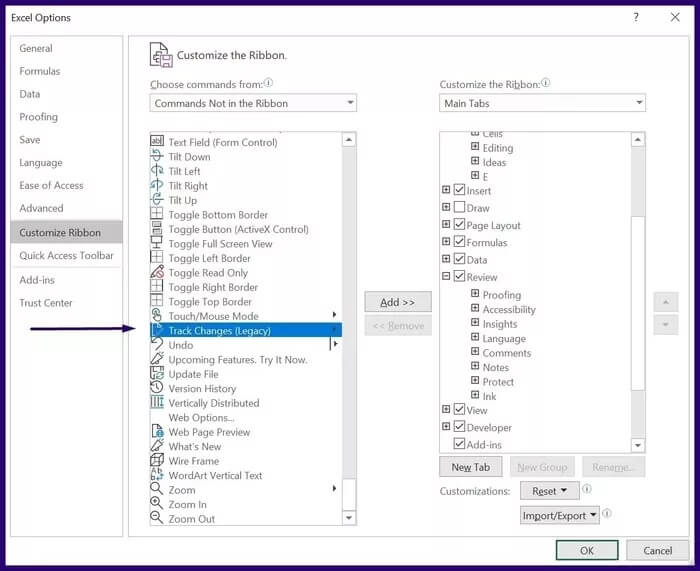Toggle the Review tab checkbox

click(x=459, y=276)
